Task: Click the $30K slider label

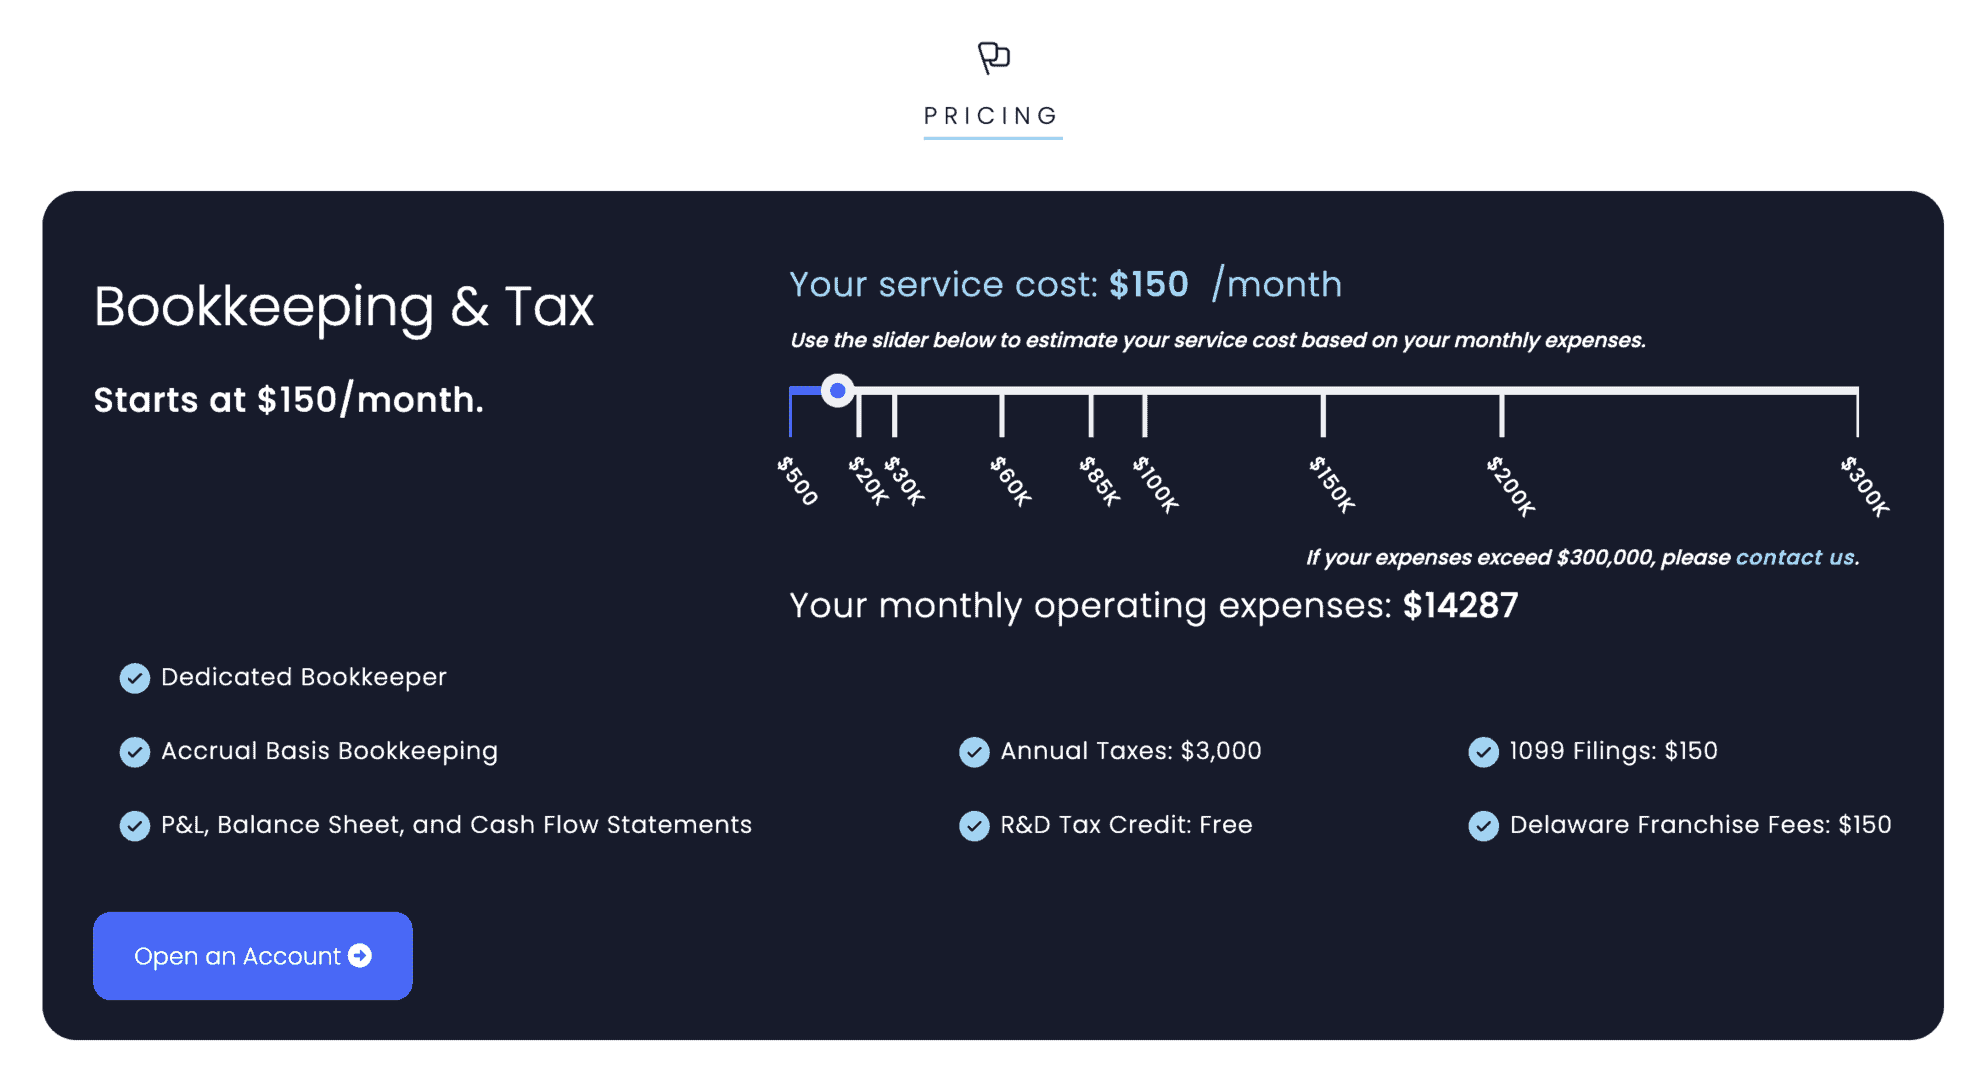Action: (905, 482)
